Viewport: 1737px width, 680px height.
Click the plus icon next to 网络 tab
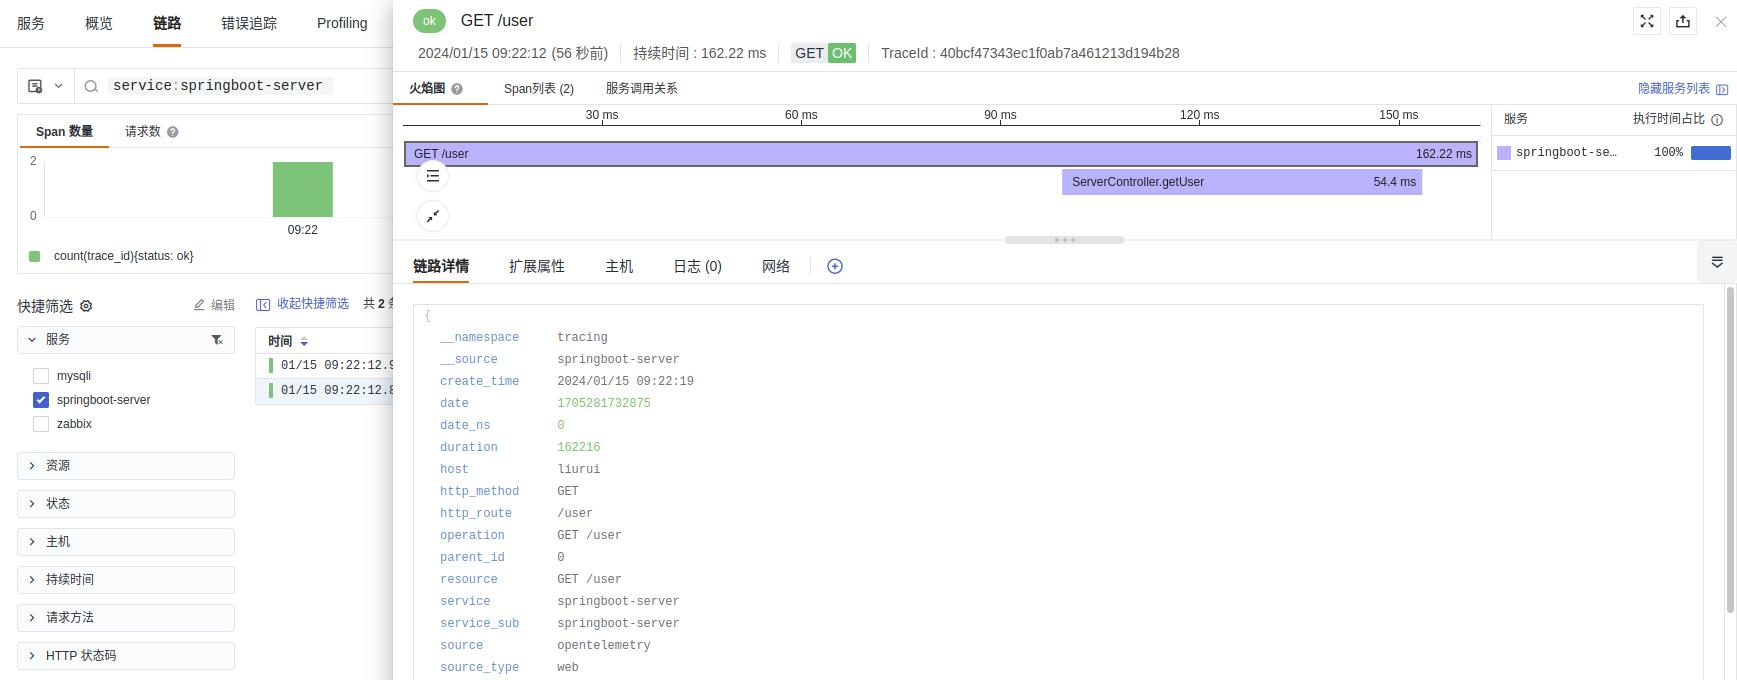(835, 266)
